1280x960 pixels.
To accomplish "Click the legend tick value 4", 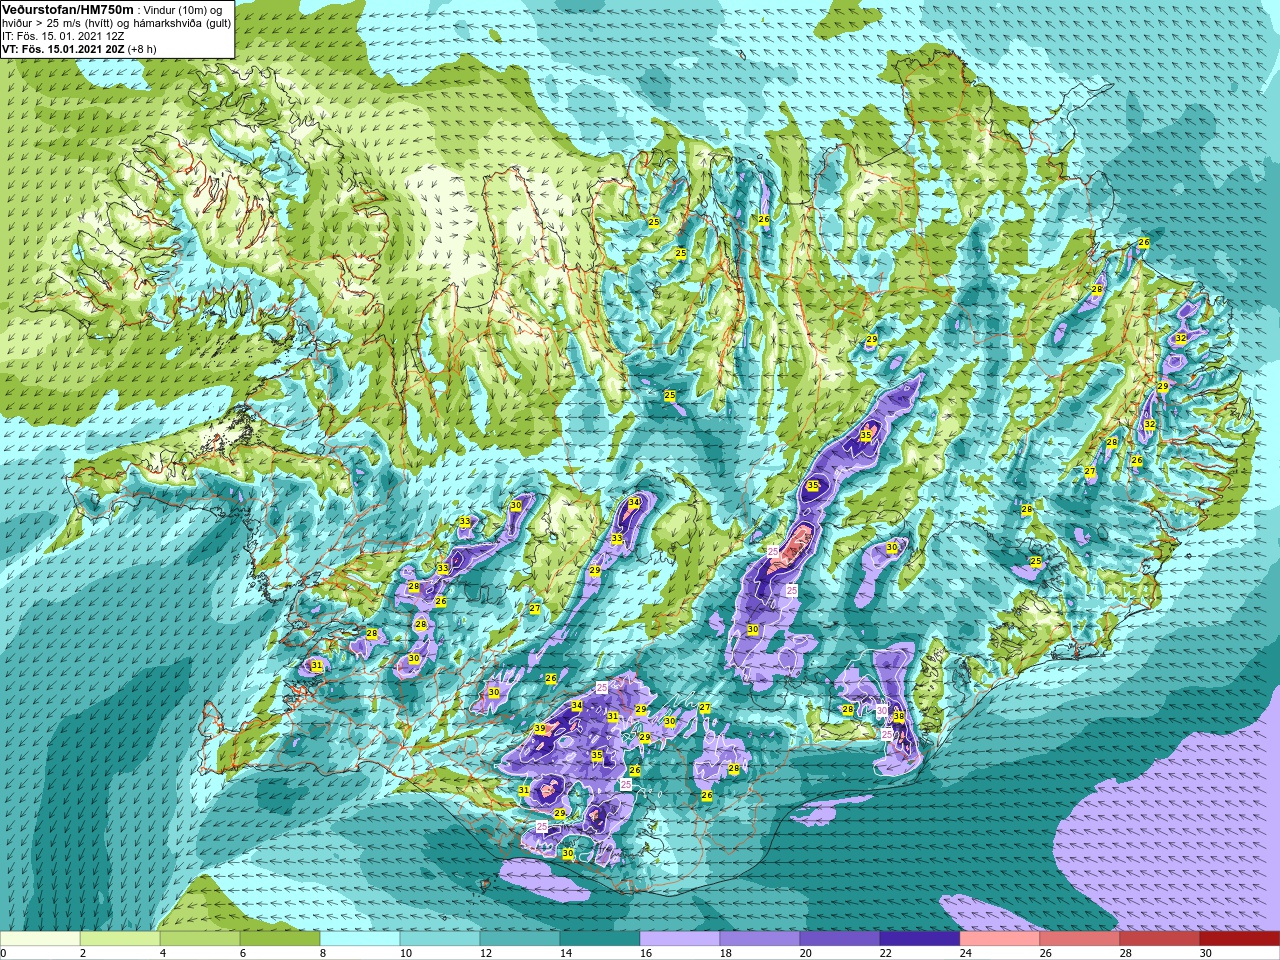I will point(163,953).
